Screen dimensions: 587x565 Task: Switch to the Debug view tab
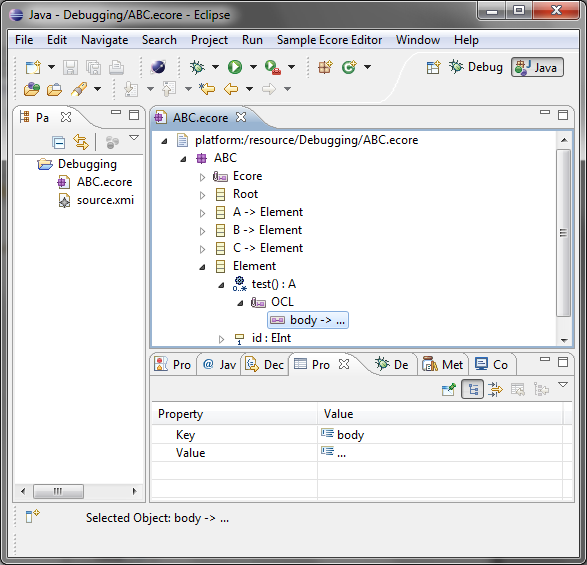pos(392,364)
